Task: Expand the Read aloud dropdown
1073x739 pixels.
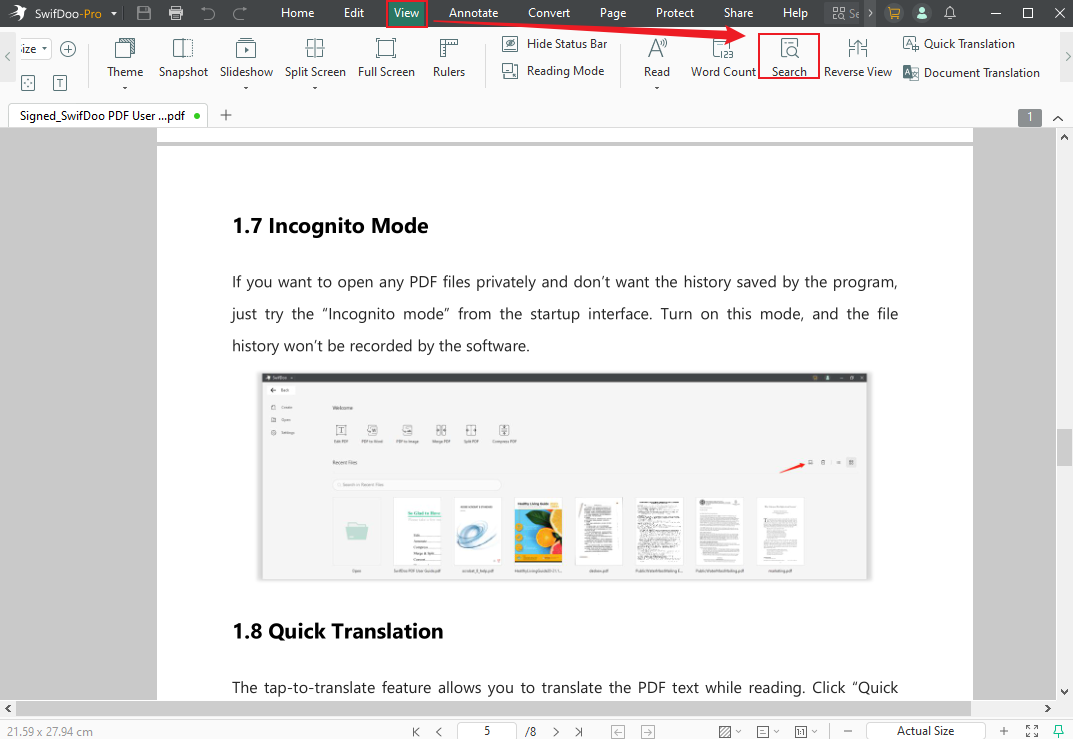Action: [x=657, y=88]
